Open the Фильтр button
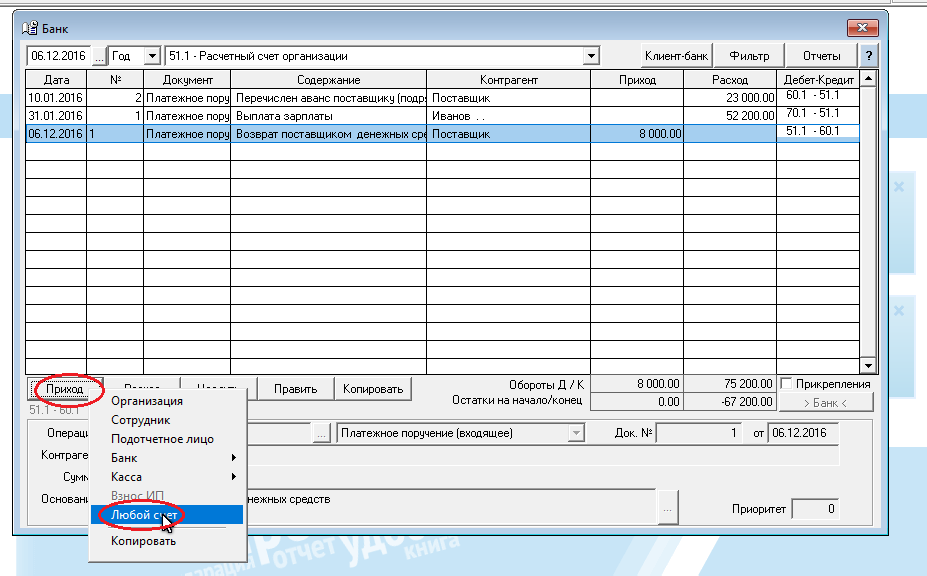927x576 pixels. [x=749, y=56]
